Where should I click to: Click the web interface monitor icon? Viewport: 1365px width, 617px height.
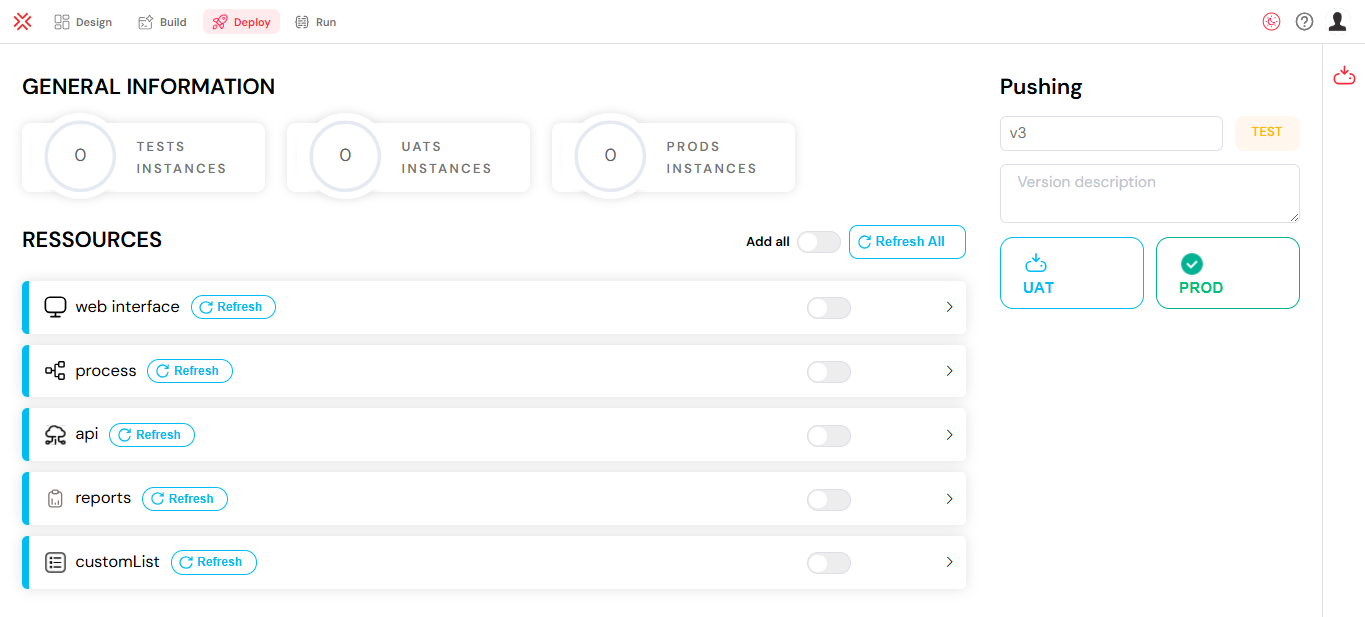point(55,307)
